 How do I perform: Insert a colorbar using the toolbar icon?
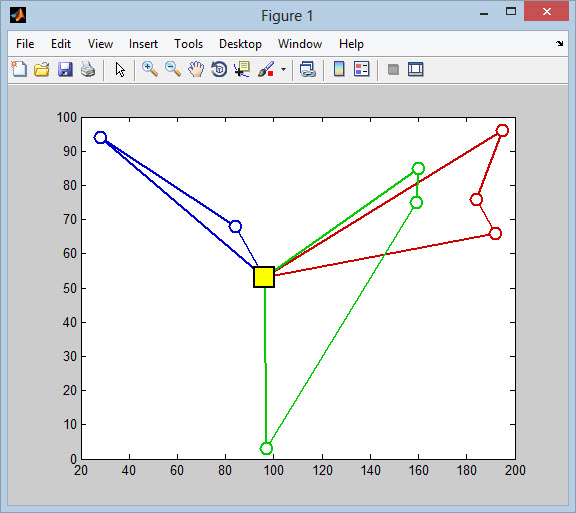(339, 69)
